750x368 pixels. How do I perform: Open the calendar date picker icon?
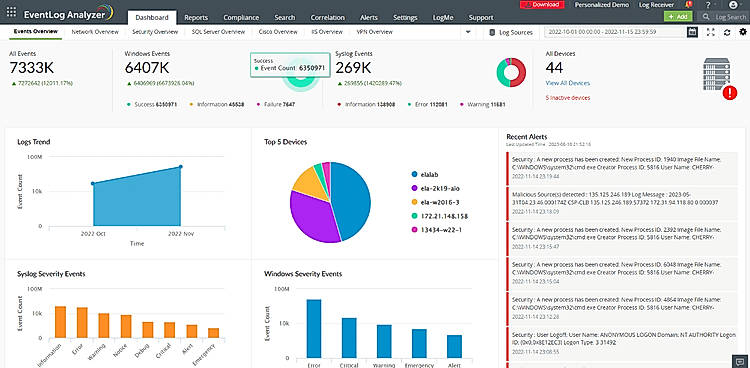[692, 32]
